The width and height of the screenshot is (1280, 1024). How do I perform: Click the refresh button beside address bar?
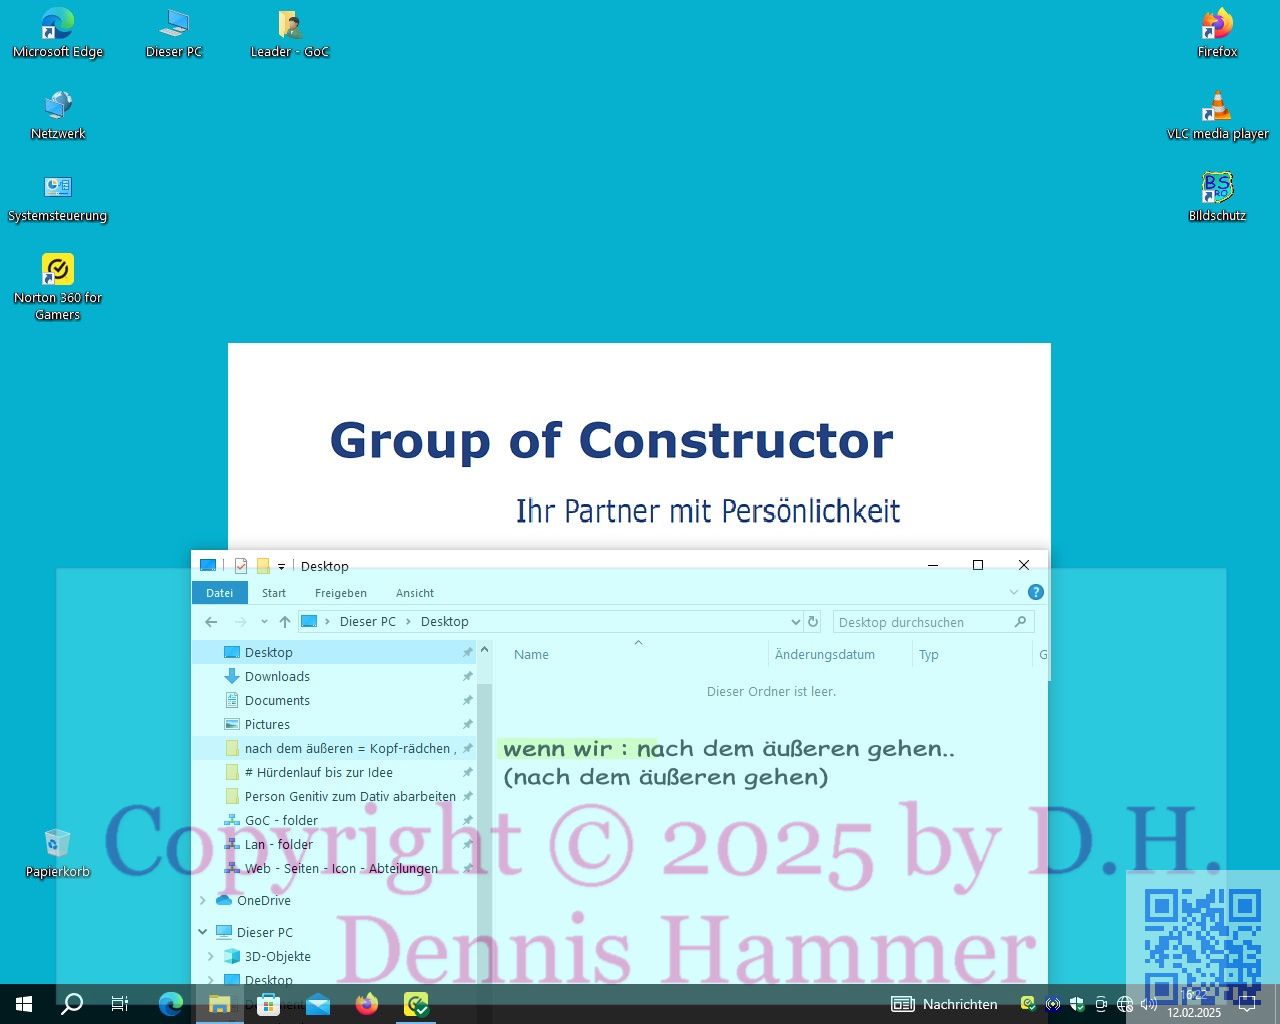coord(813,622)
